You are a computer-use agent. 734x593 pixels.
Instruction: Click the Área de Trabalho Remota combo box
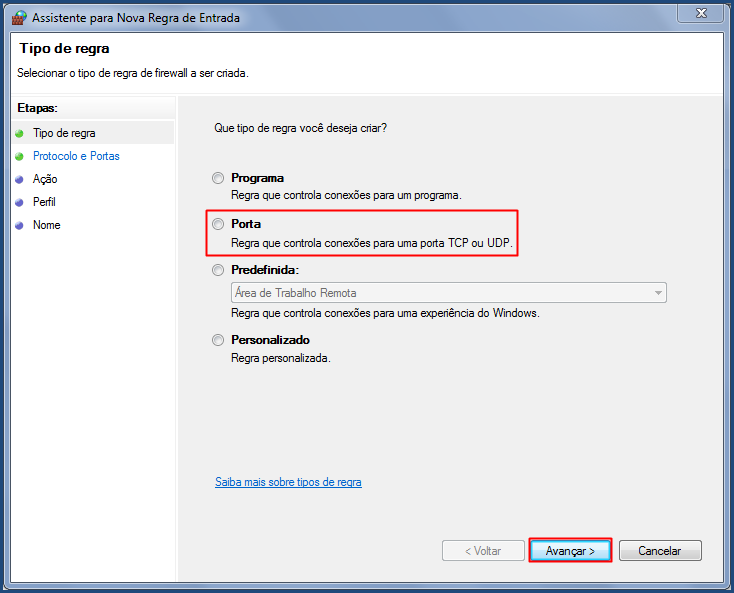point(448,293)
